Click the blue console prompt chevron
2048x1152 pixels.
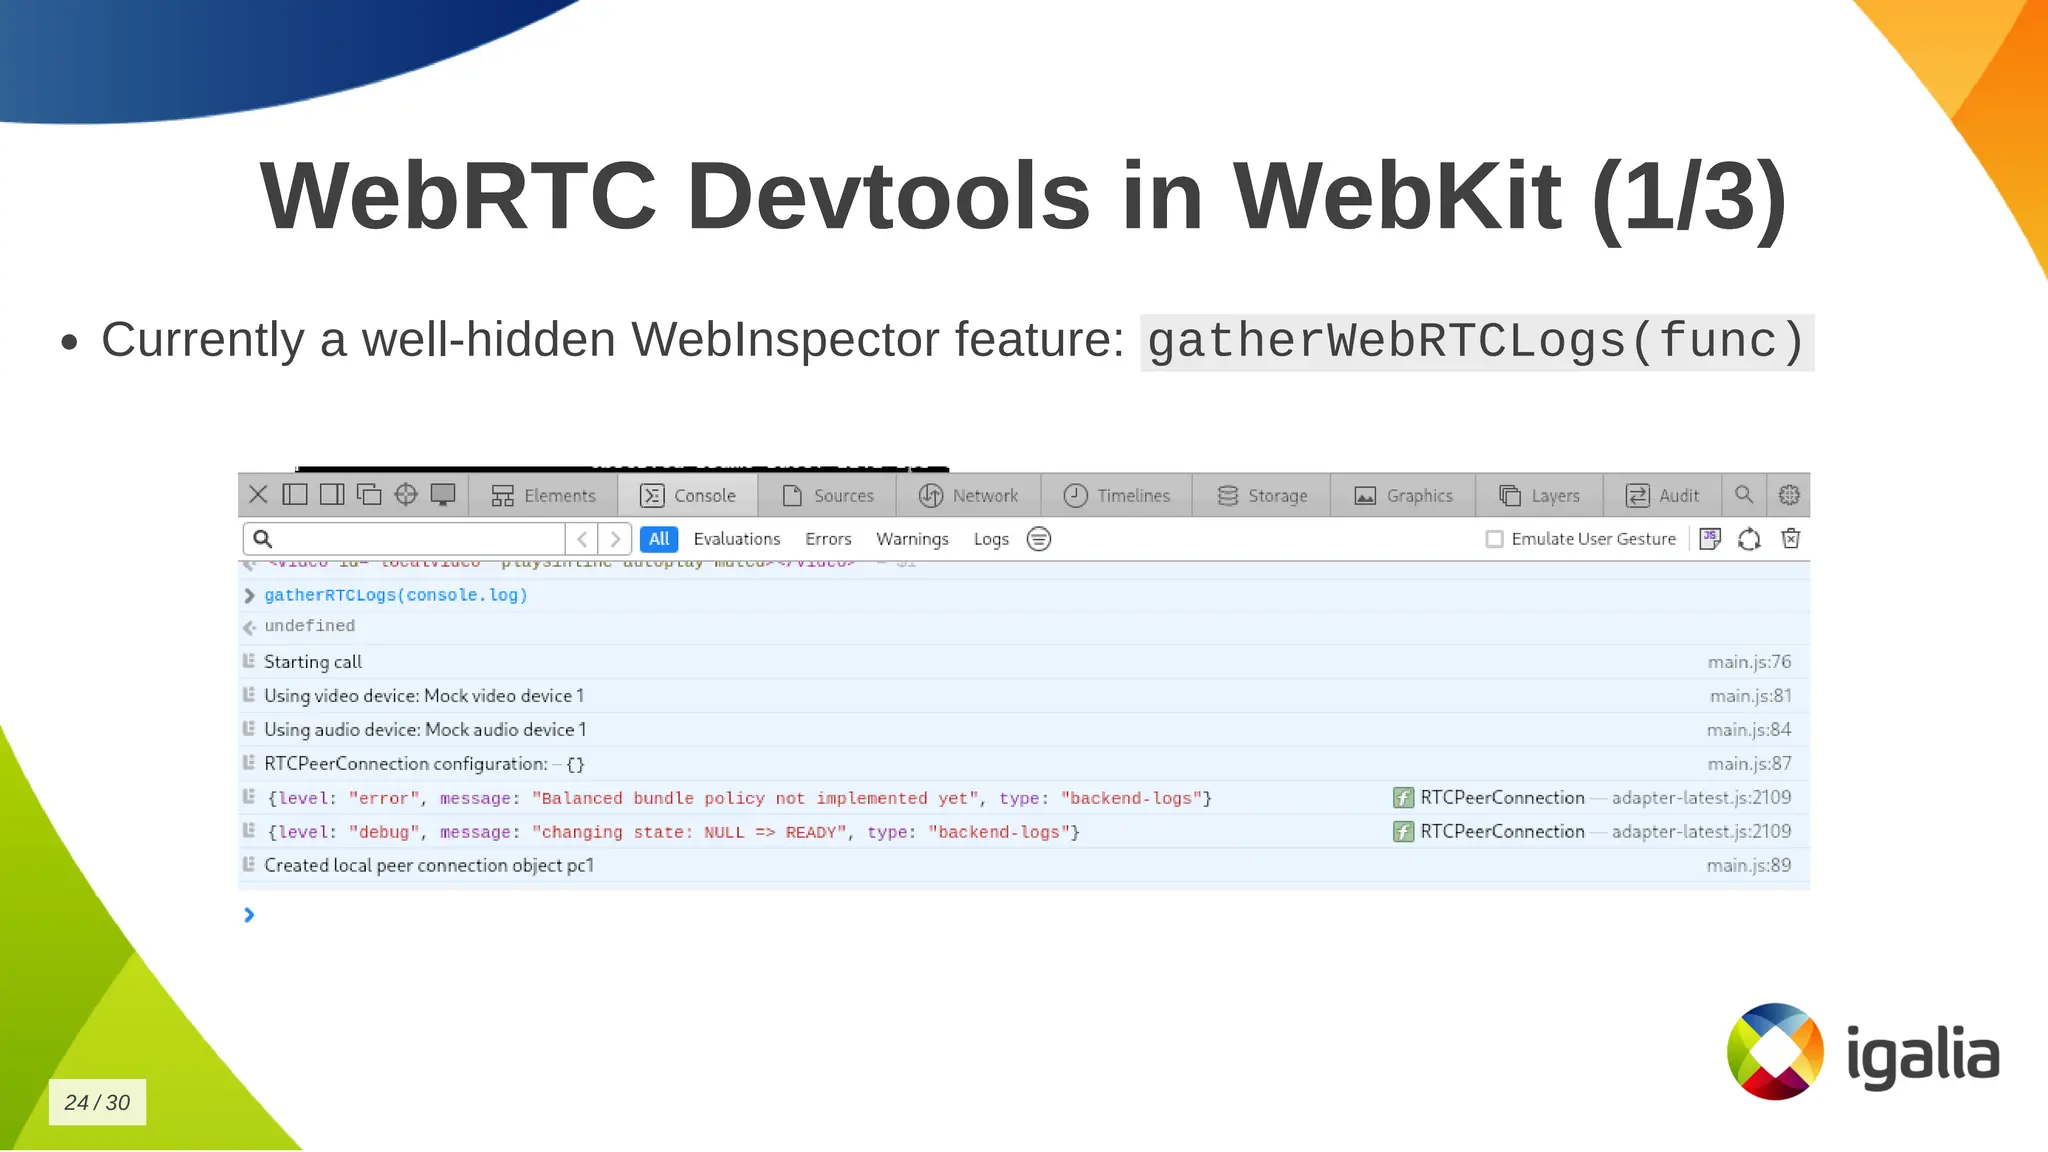coord(249,915)
